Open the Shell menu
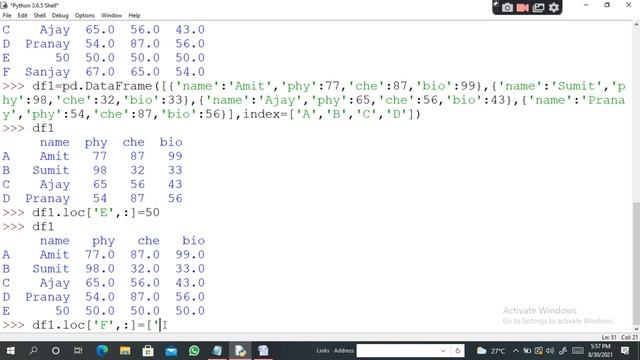The image size is (640, 360). click(x=40, y=15)
